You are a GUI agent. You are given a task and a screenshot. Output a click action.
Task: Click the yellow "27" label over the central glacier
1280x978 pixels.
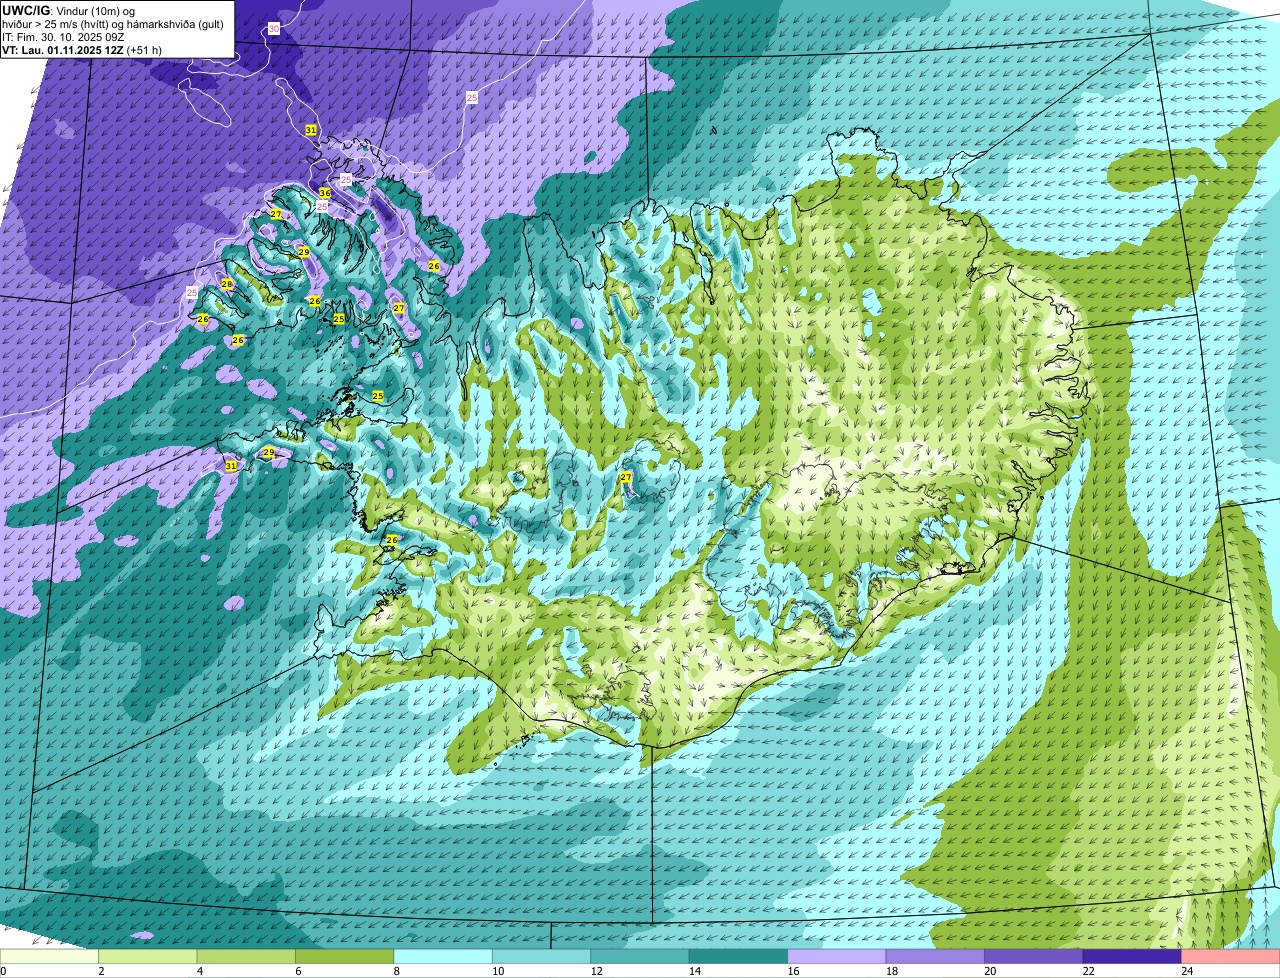coord(626,478)
